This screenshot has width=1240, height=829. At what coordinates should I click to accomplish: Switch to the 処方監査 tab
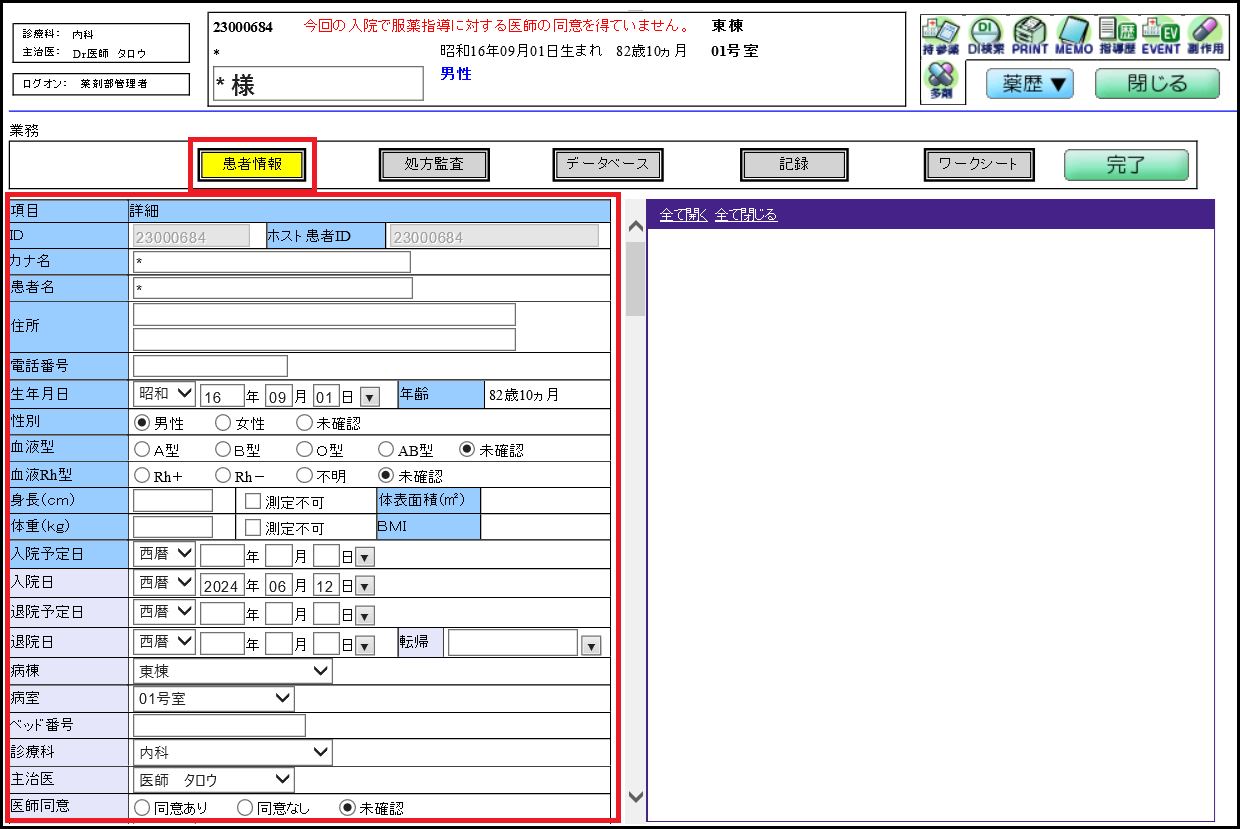434,164
